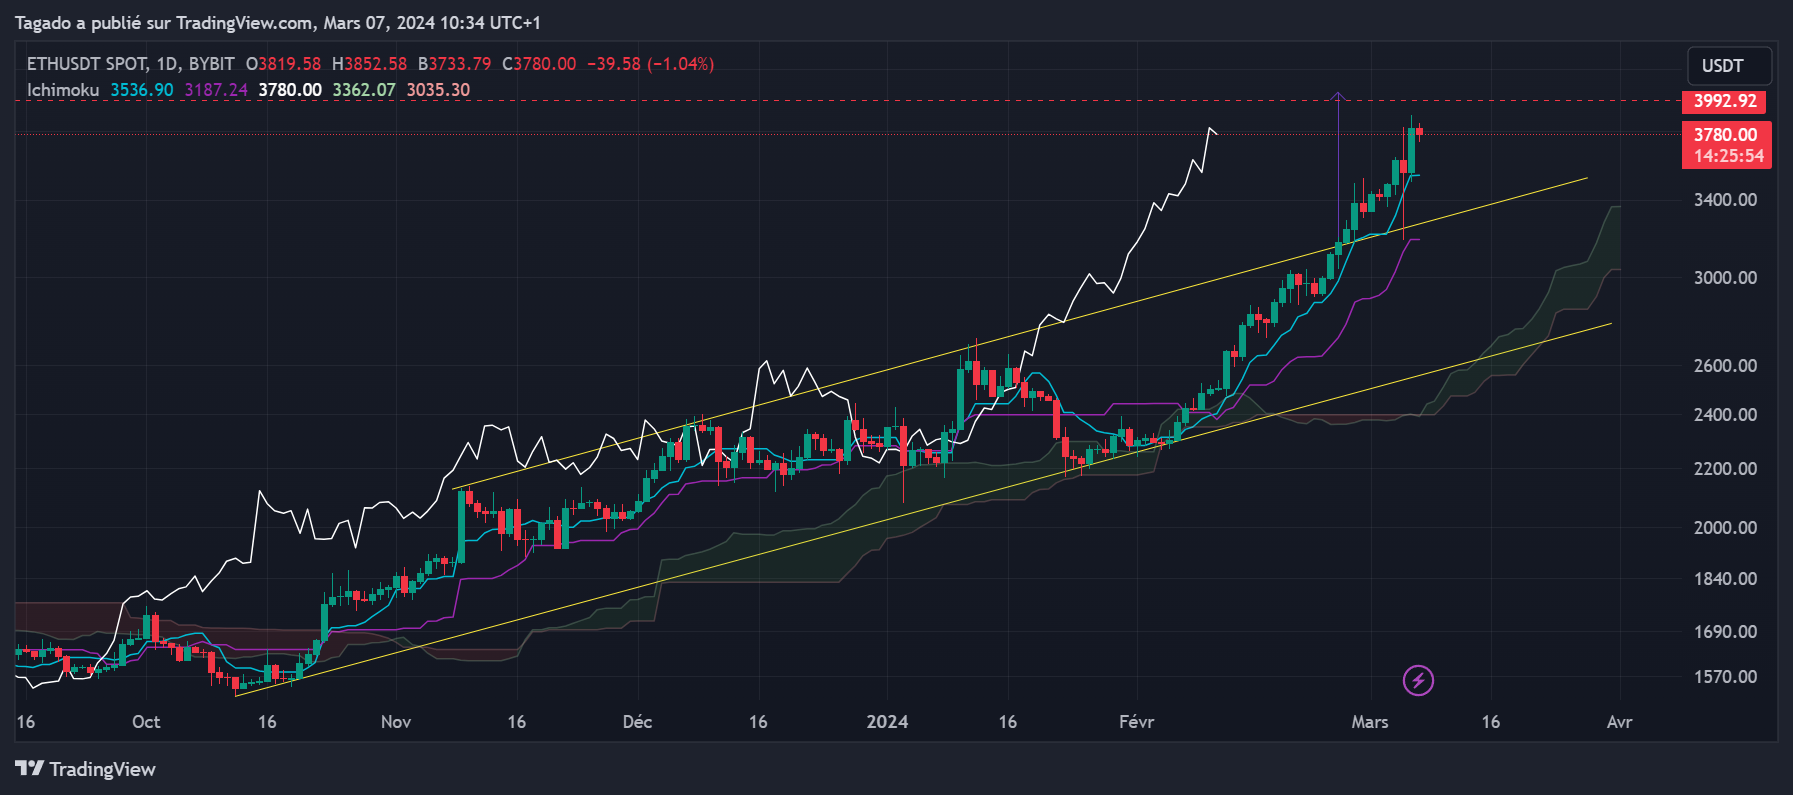
Task: Click the Mars label on time axis
Action: 1370,722
